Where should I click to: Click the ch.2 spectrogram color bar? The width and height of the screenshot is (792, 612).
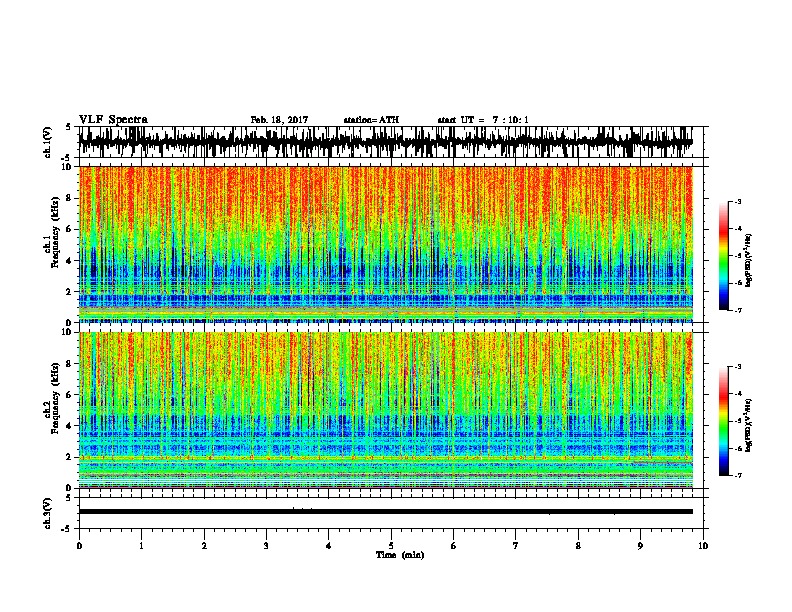coord(724,421)
